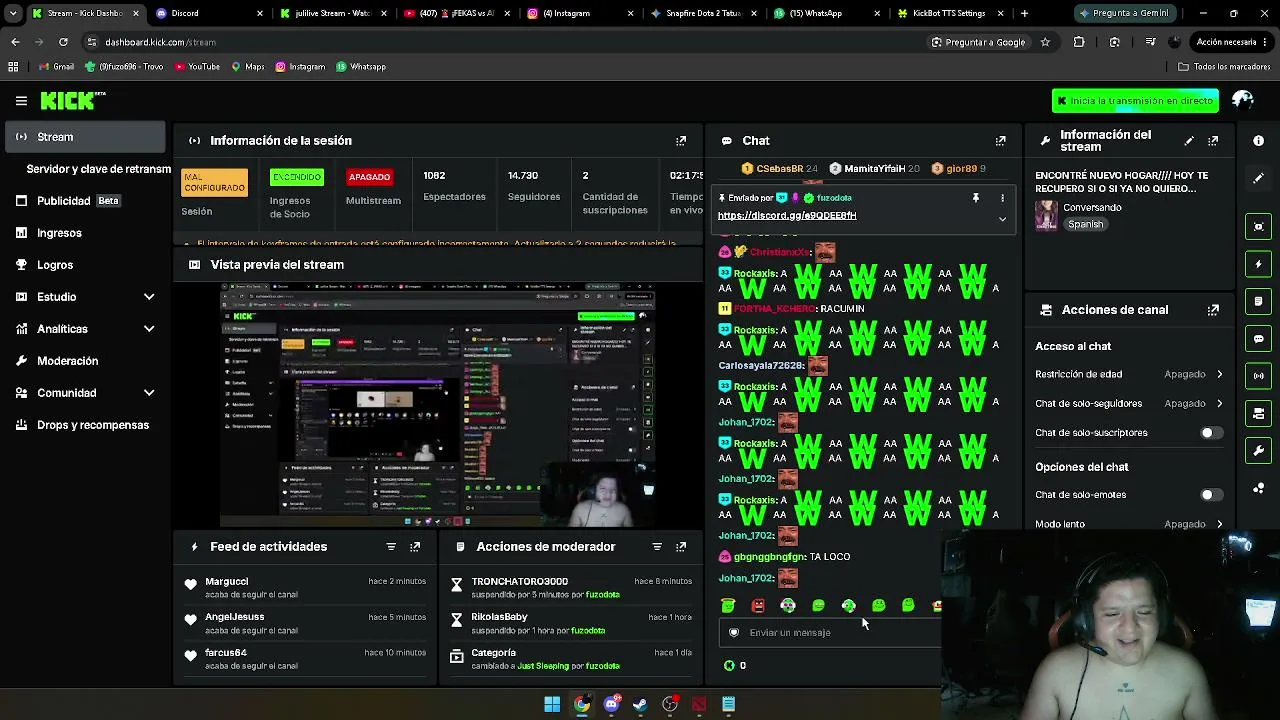The height and width of the screenshot is (720, 1280).
Task: Click the chat identity shield icon in message box
Action: 734,632
